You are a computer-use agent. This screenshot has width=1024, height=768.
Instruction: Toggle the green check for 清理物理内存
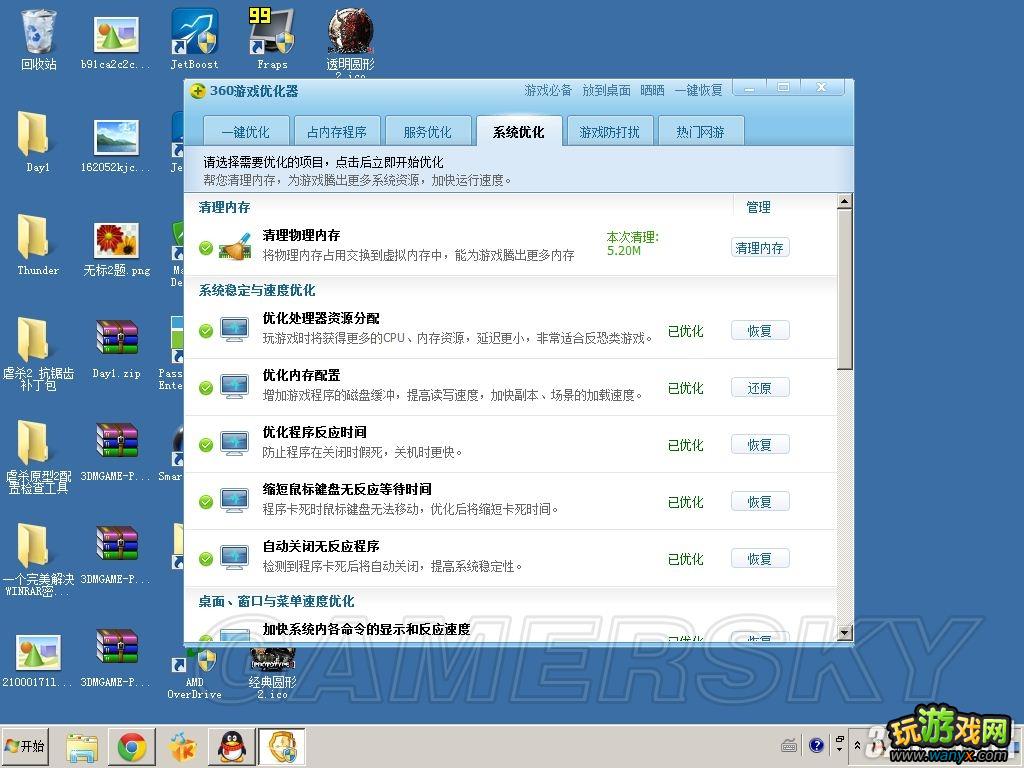tap(206, 248)
